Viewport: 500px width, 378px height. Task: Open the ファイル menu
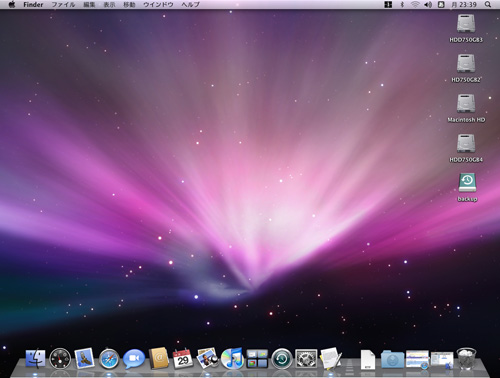point(63,5)
